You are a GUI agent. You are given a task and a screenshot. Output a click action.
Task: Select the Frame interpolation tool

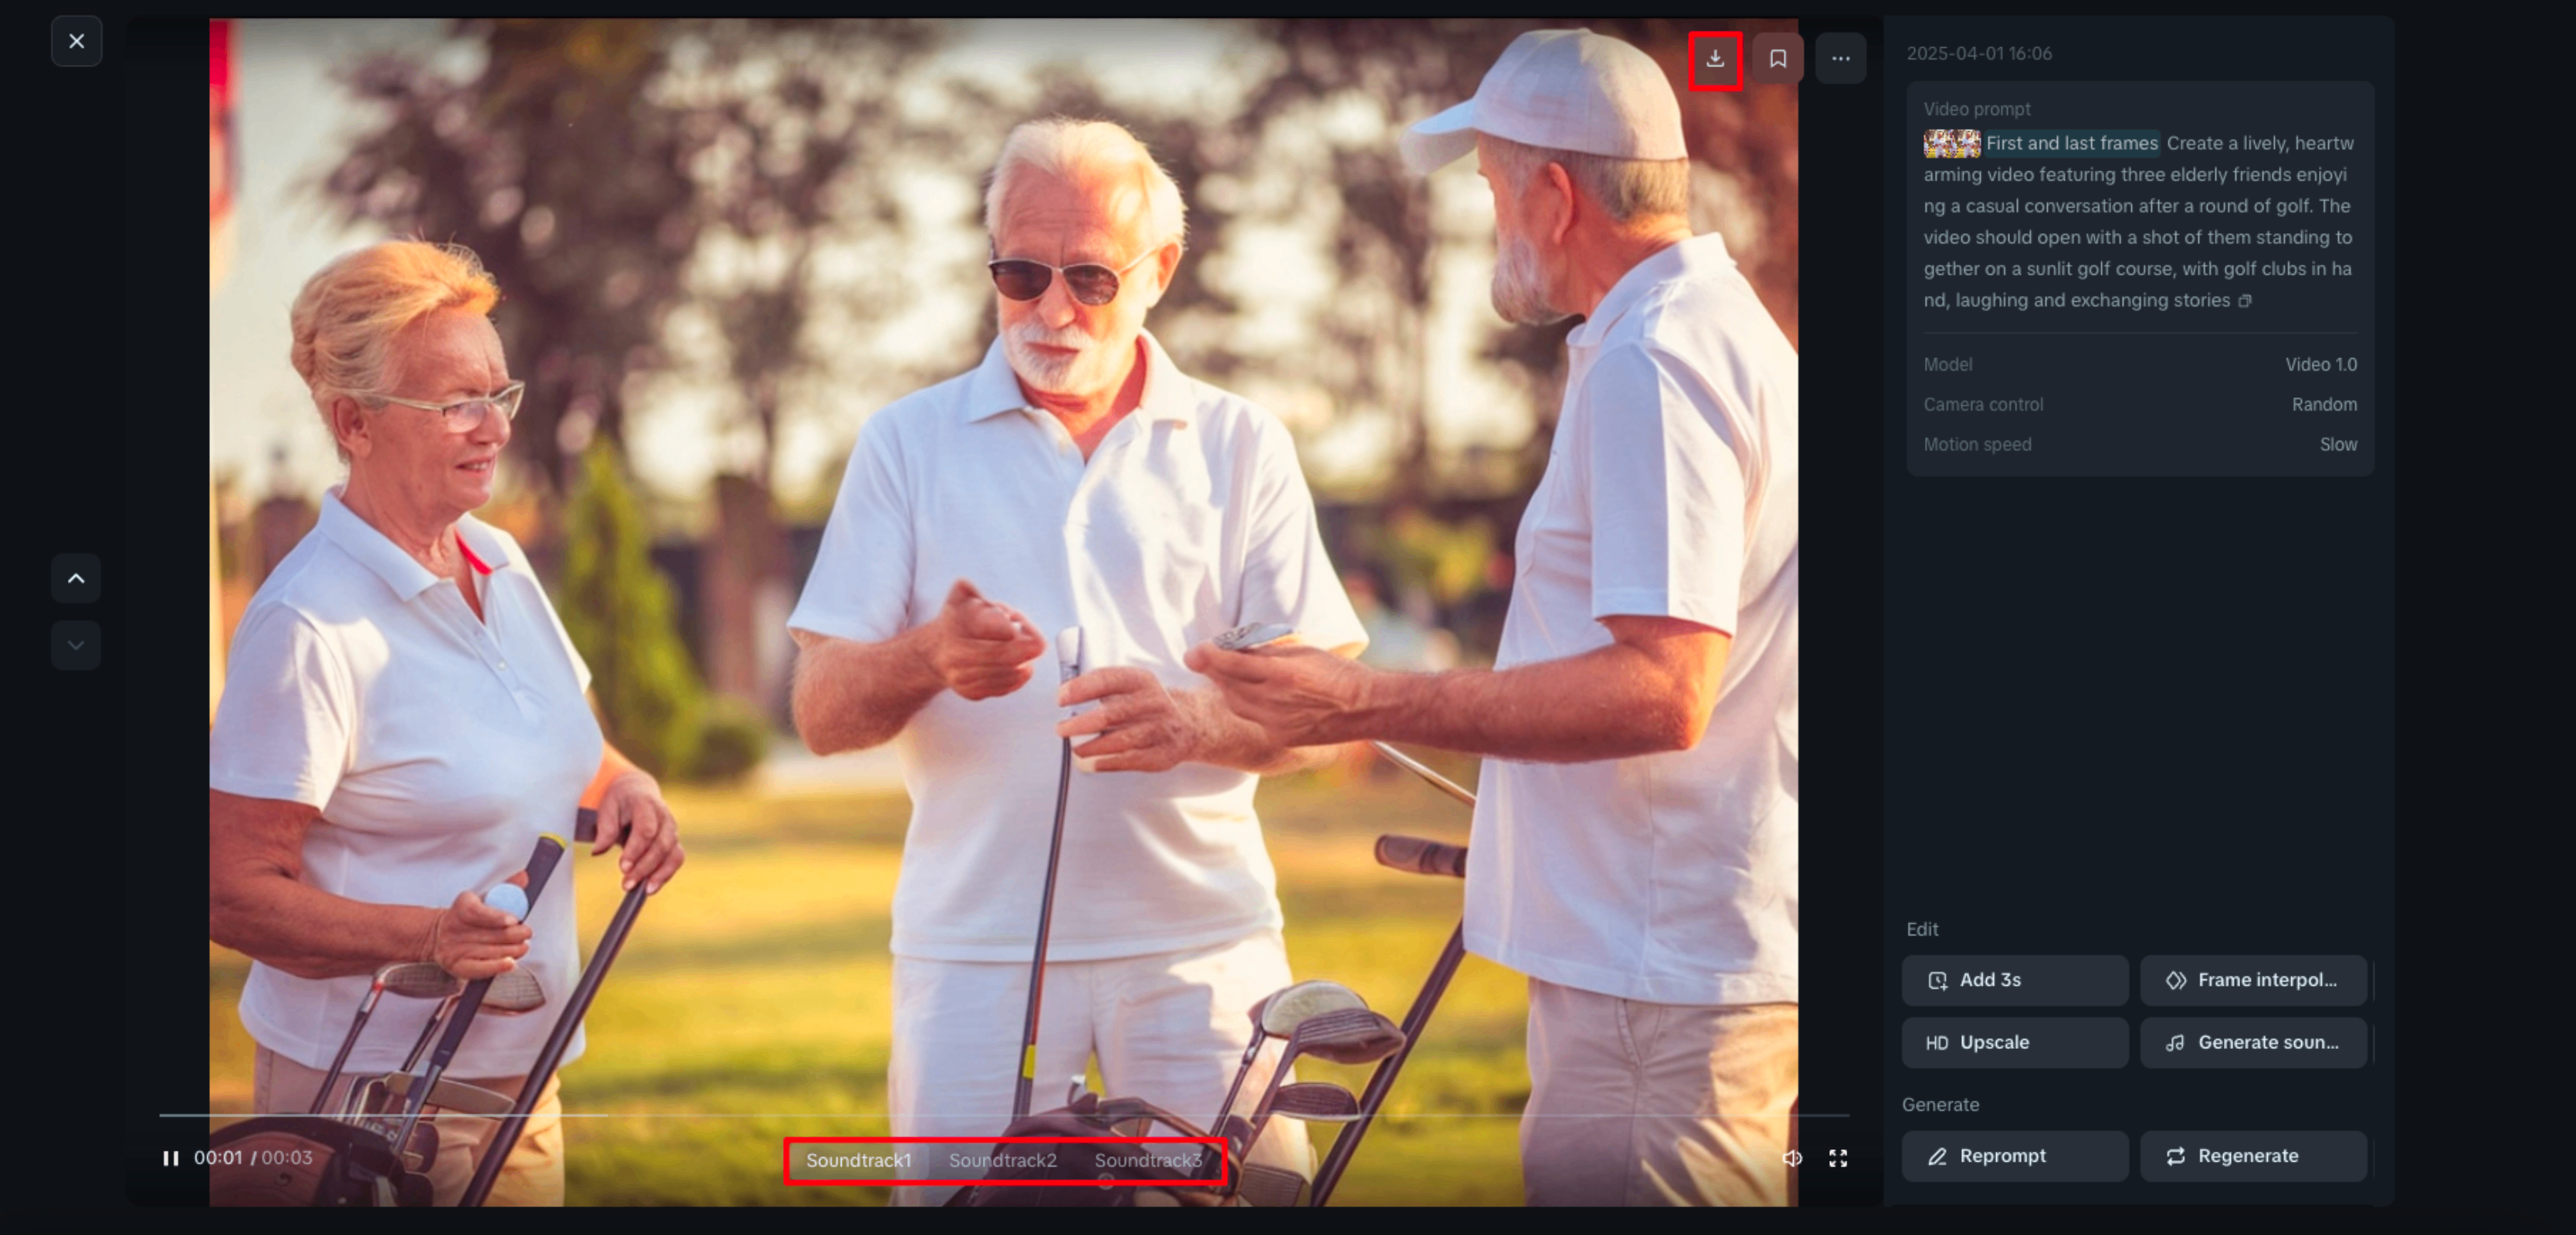2253,981
